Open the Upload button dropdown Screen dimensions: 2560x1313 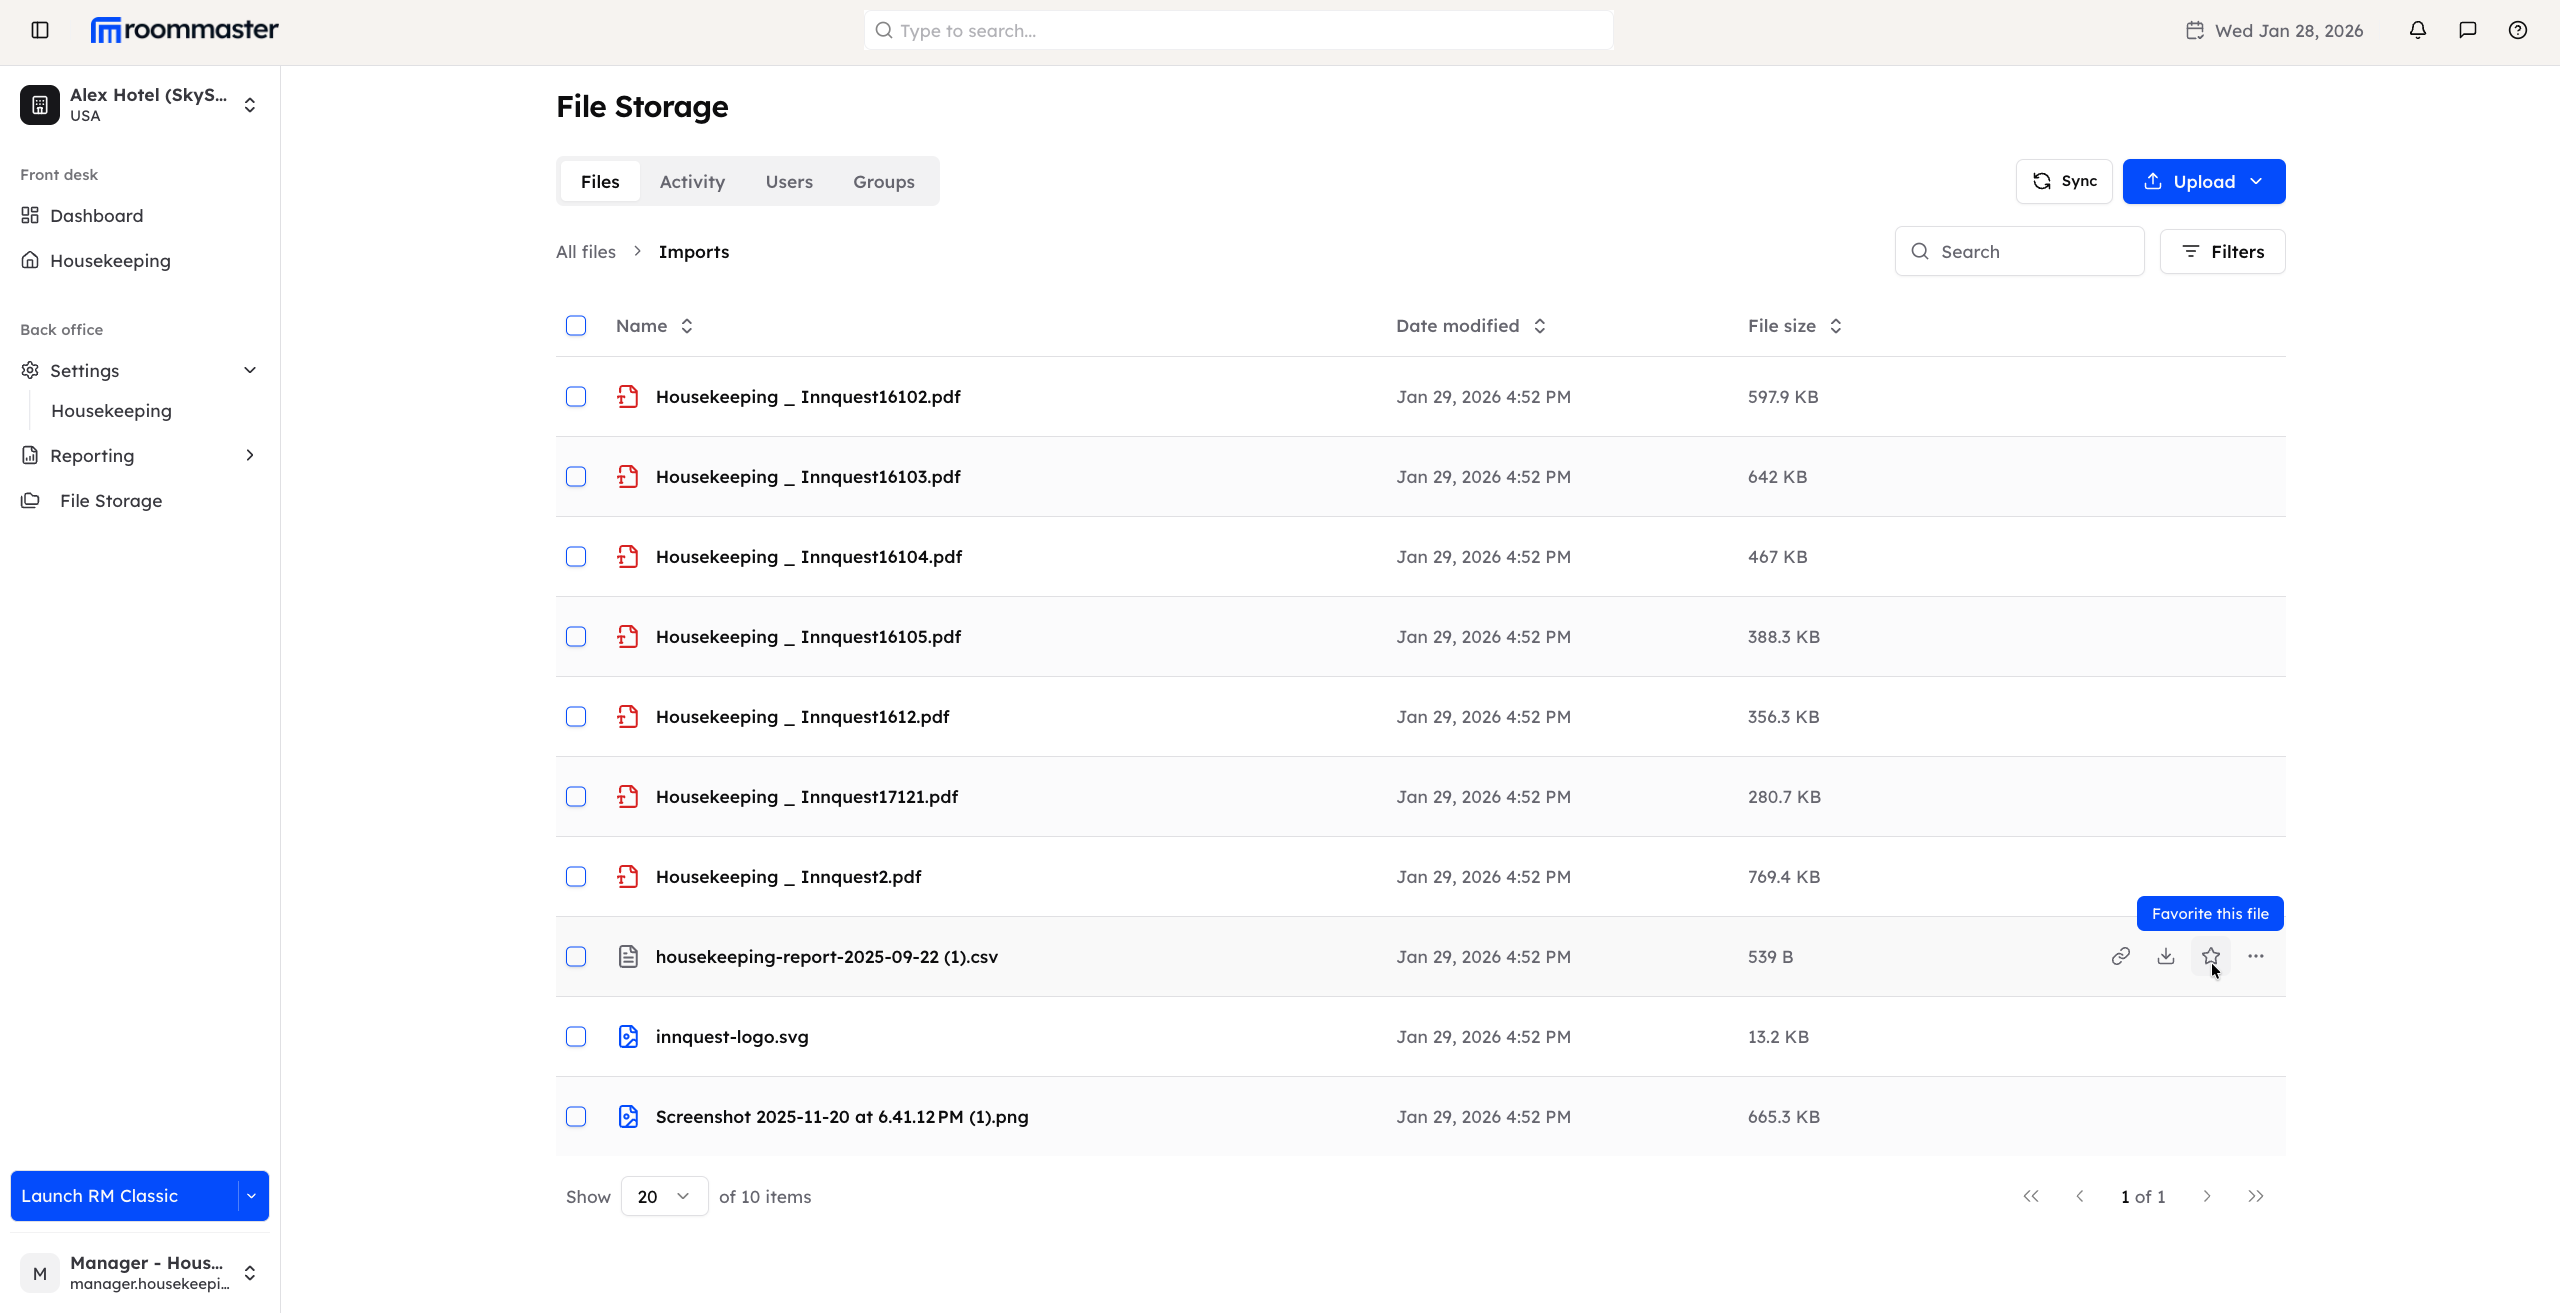(x=2256, y=181)
